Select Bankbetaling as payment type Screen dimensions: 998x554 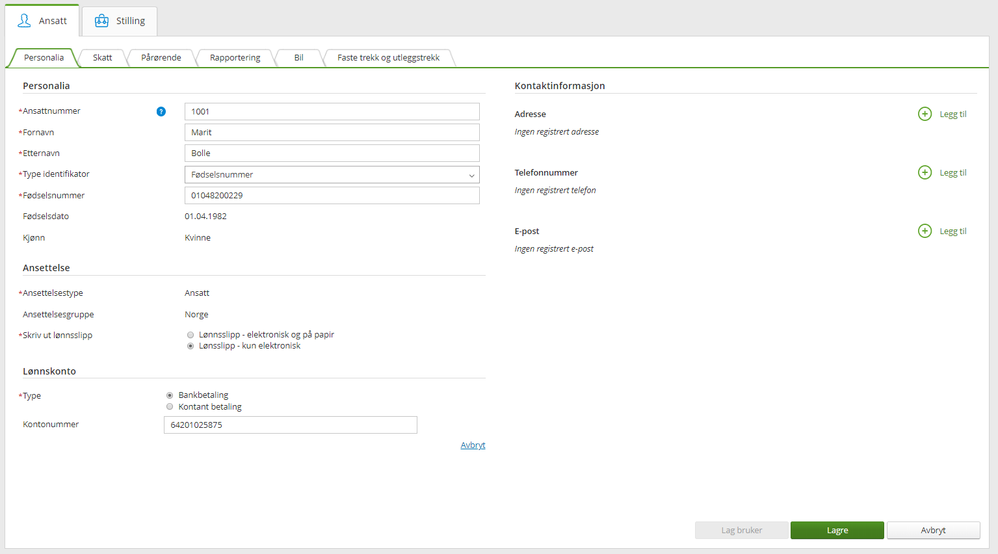169,396
